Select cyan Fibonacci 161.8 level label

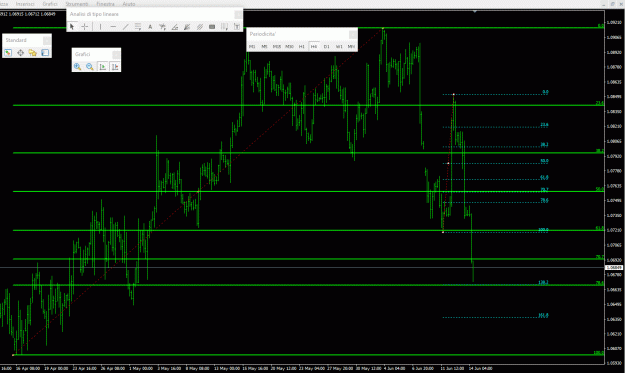point(543,315)
